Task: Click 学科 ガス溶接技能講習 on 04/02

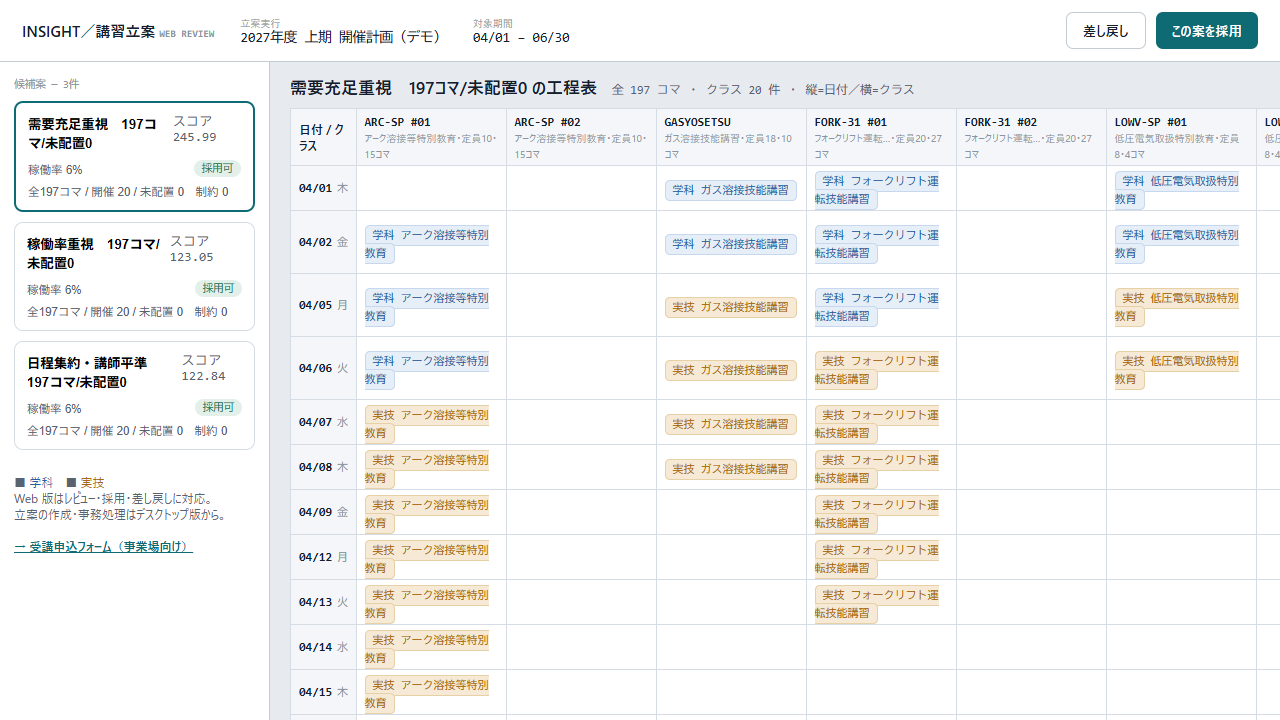Action: click(x=731, y=244)
